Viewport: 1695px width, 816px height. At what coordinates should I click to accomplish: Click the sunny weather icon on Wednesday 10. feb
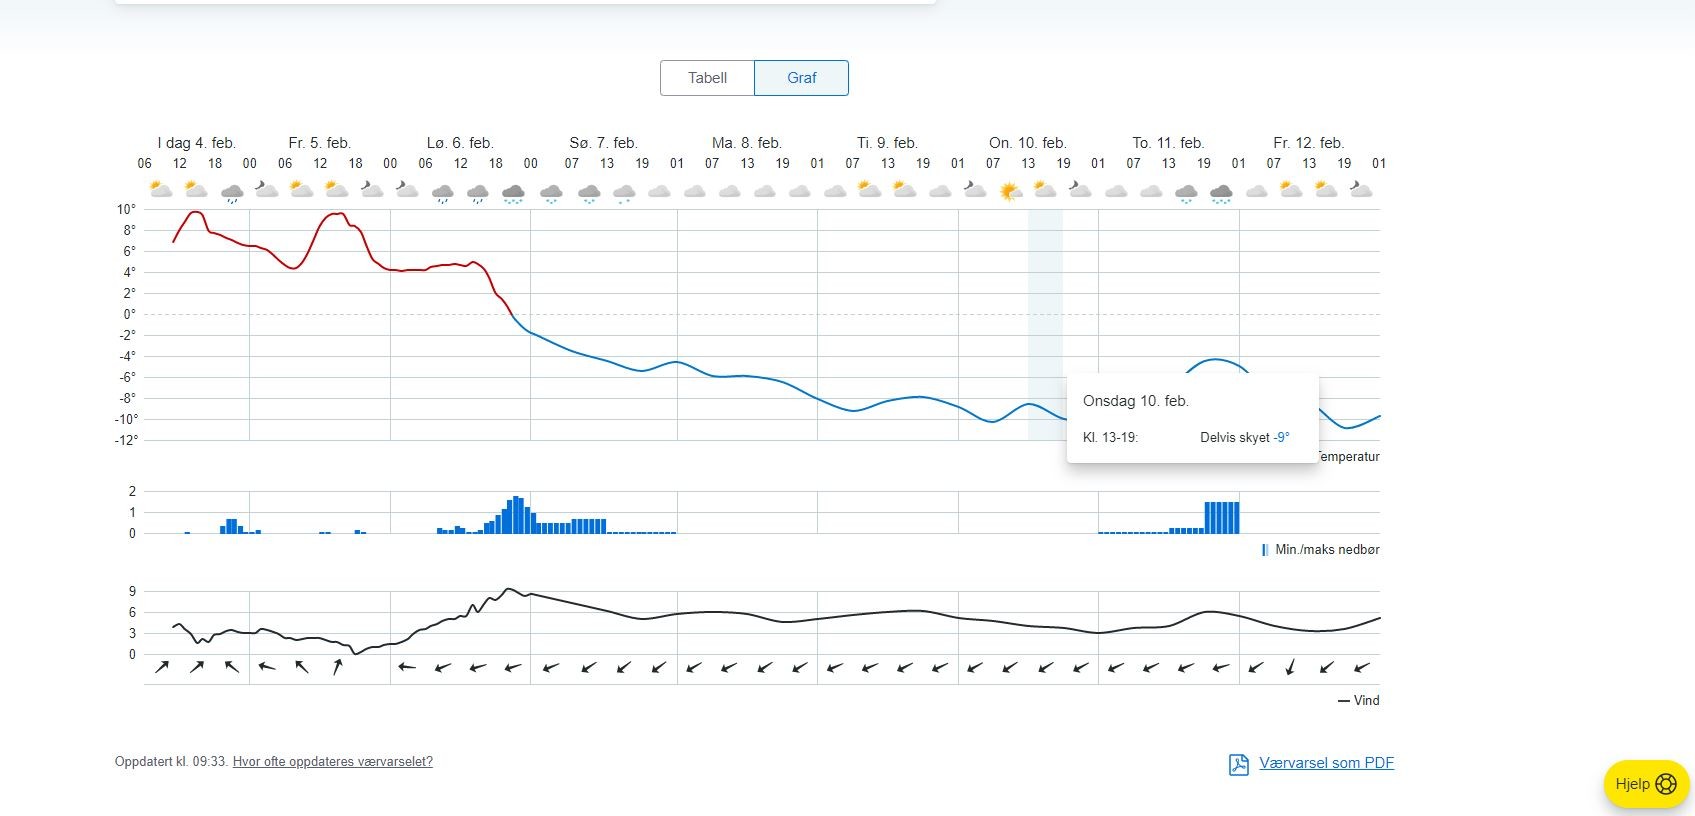[1010, 190]
